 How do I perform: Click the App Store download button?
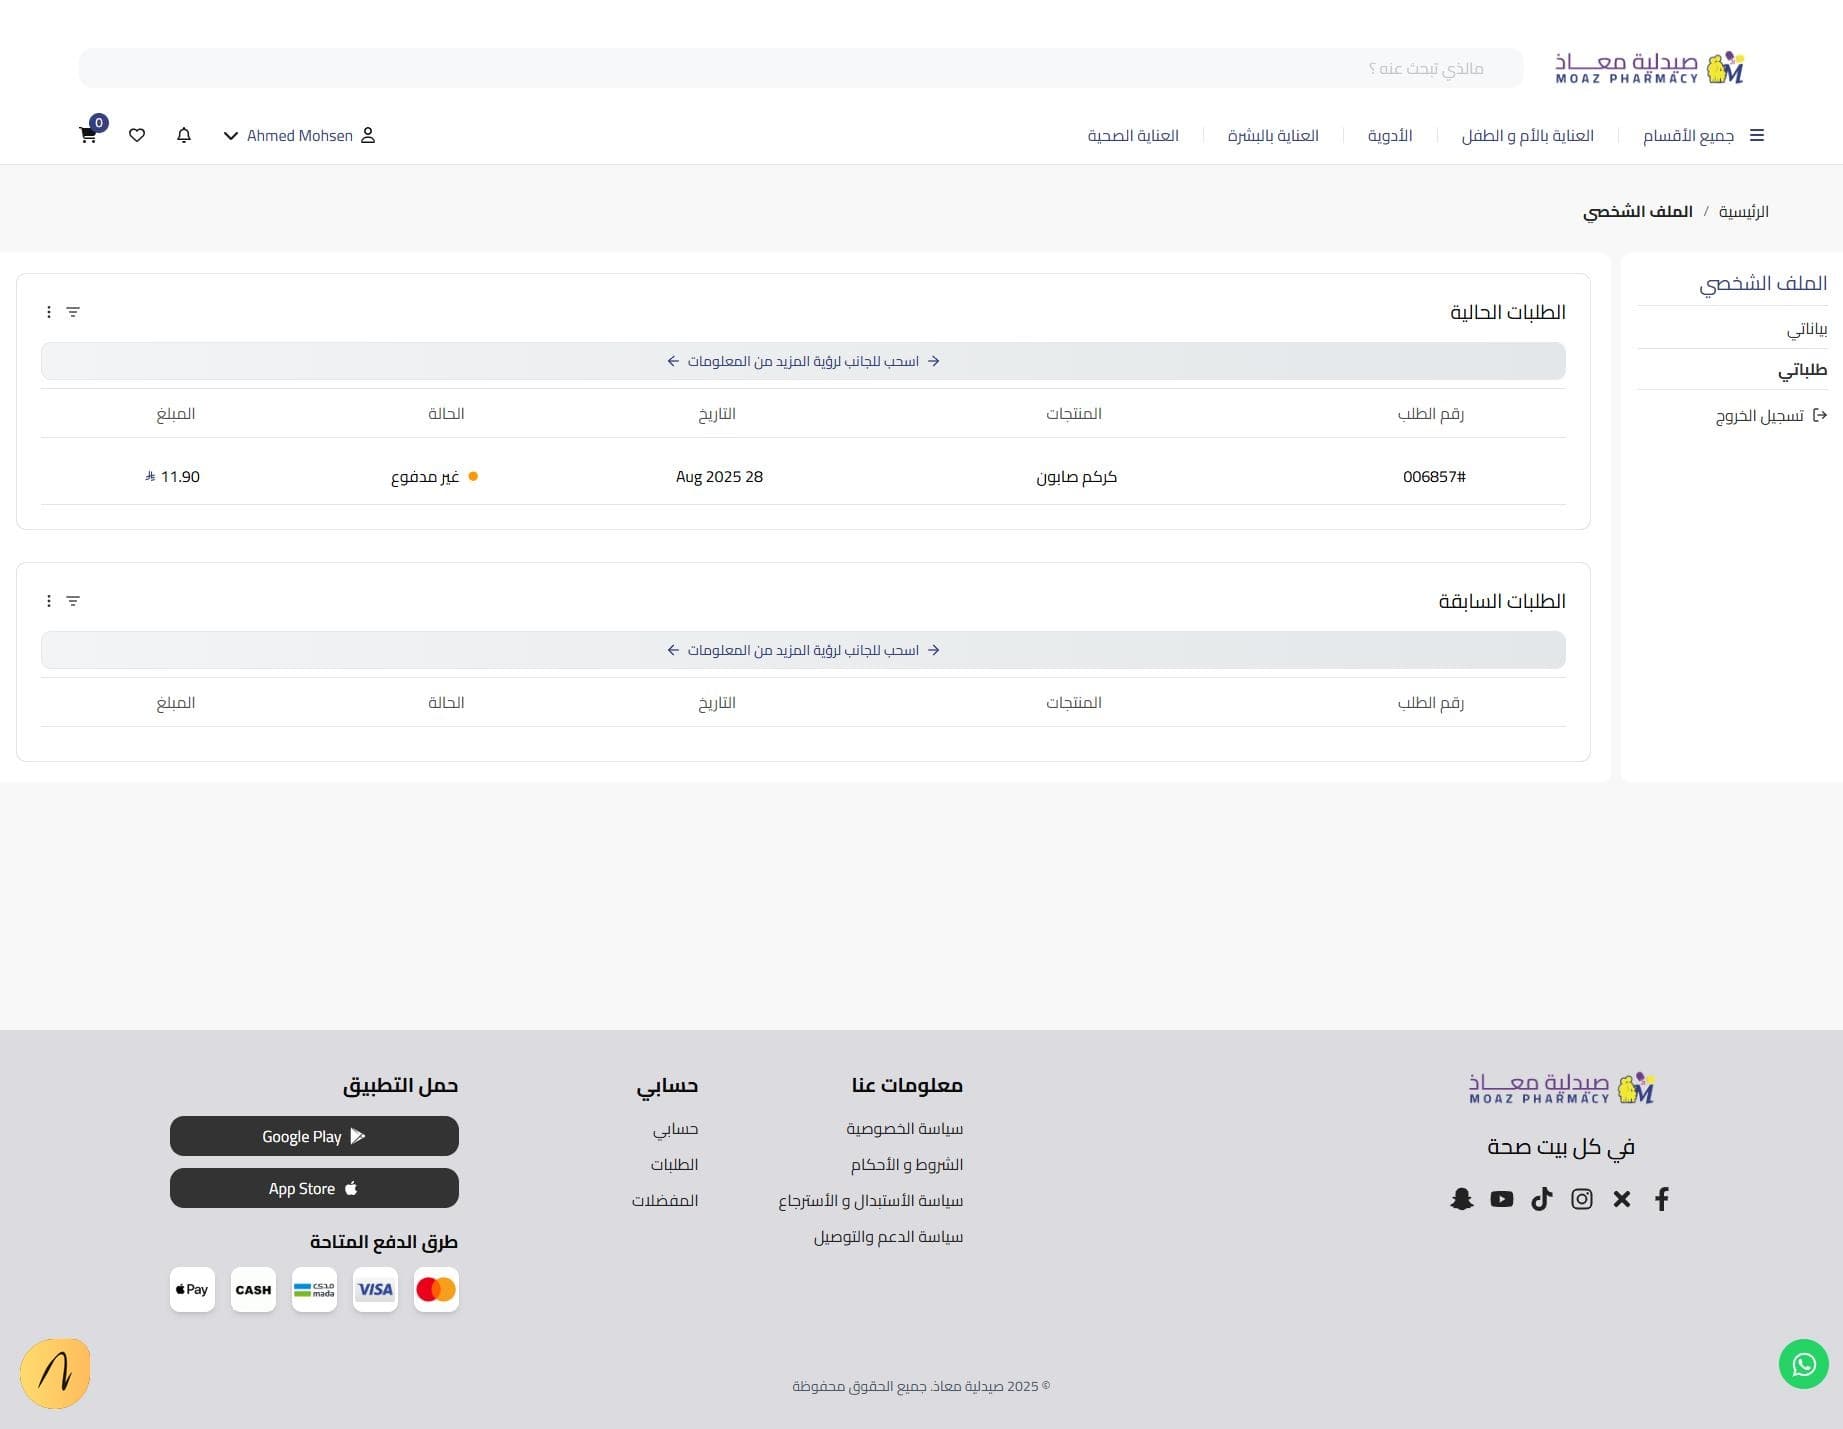314,1188
